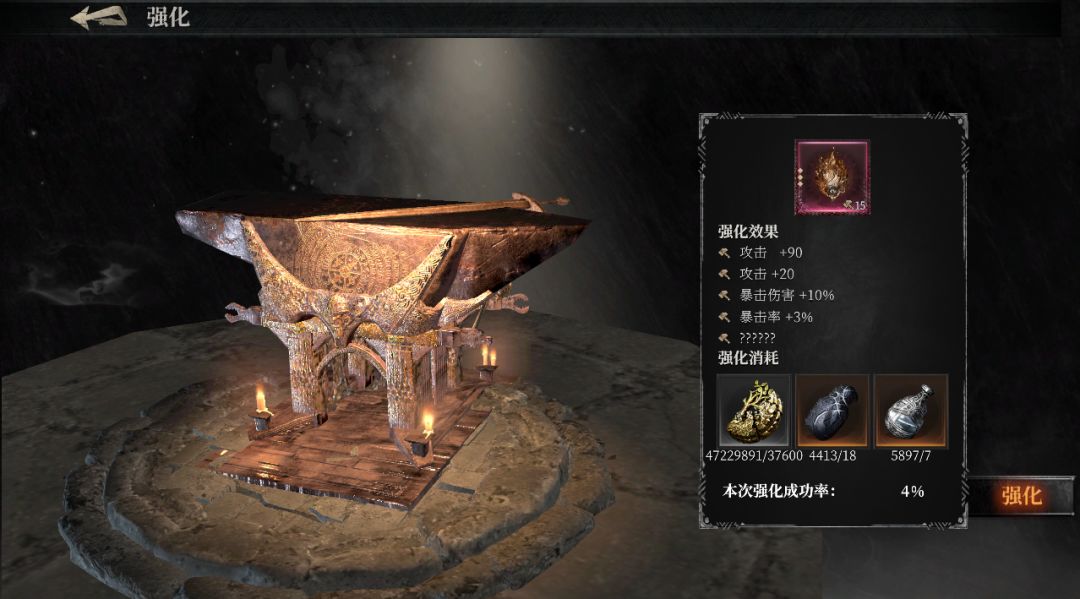
Task: Click the hammer icon beside 攻击 +90
Action: coord(724,253)
